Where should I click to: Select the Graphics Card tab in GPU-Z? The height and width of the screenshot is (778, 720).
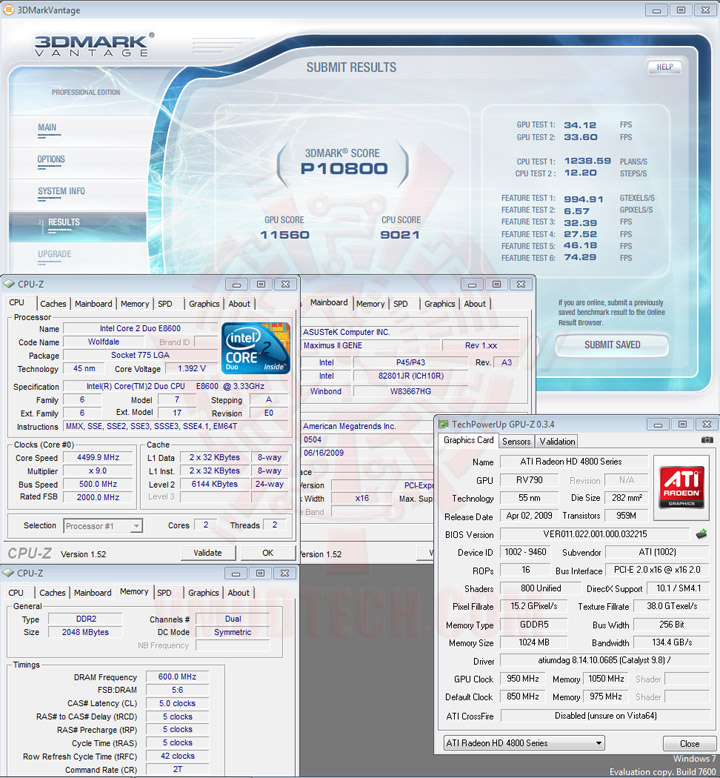pos(468,440)
